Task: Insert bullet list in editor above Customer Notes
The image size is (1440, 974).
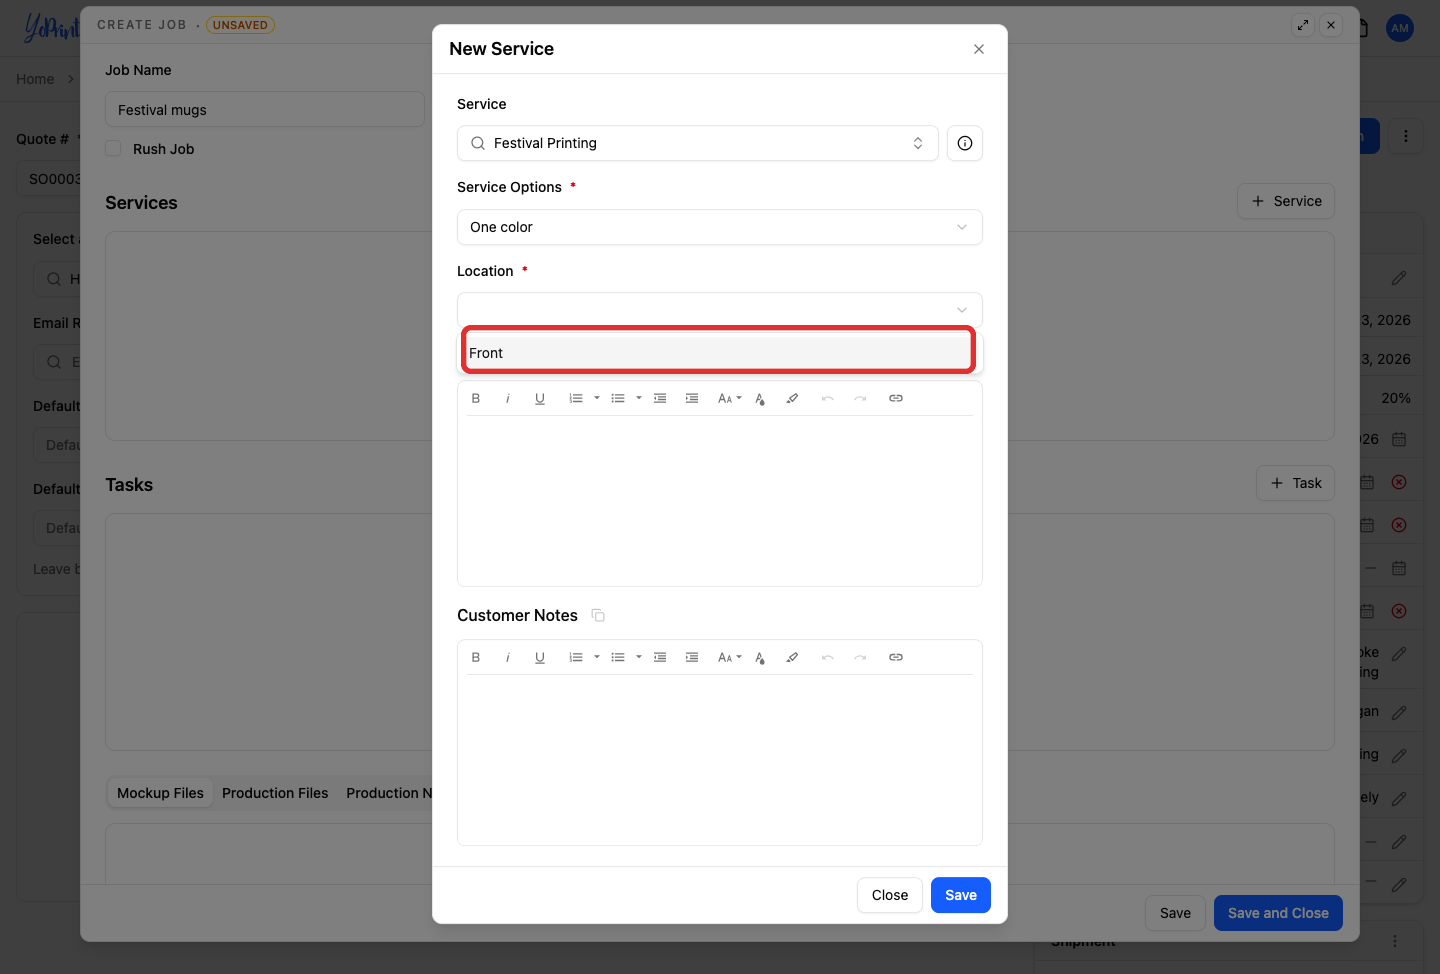Action: pyautogui.click(x=618, y=398)
